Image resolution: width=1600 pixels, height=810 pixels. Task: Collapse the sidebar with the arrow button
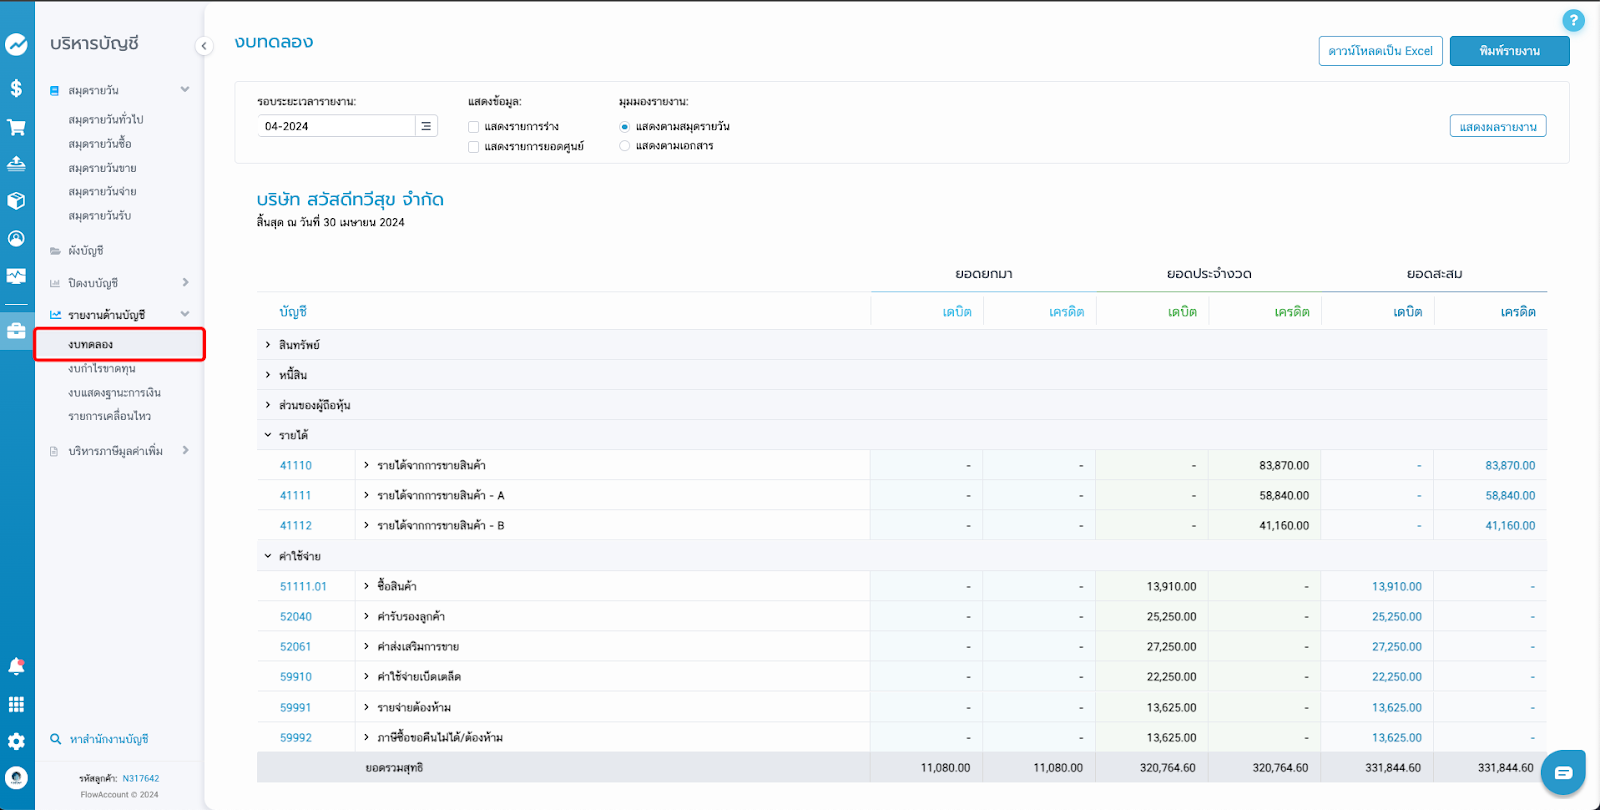pyautogui.click(x=204, y=45)
